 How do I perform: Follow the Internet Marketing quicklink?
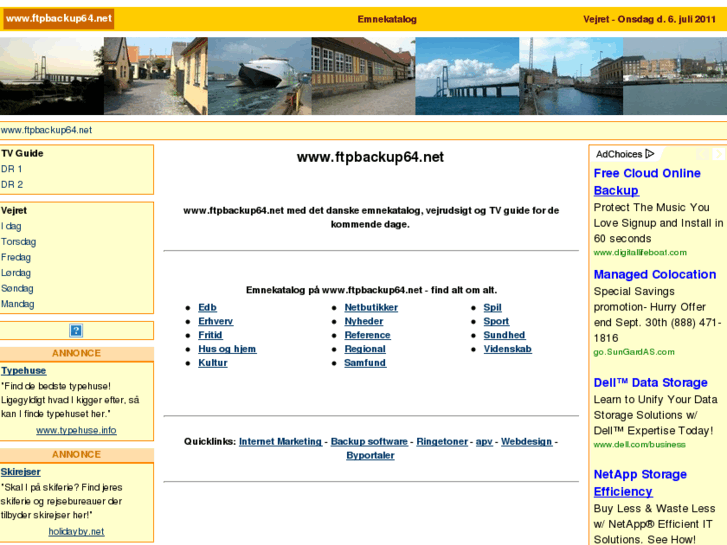pyautogui.click(x=281, y=442)
